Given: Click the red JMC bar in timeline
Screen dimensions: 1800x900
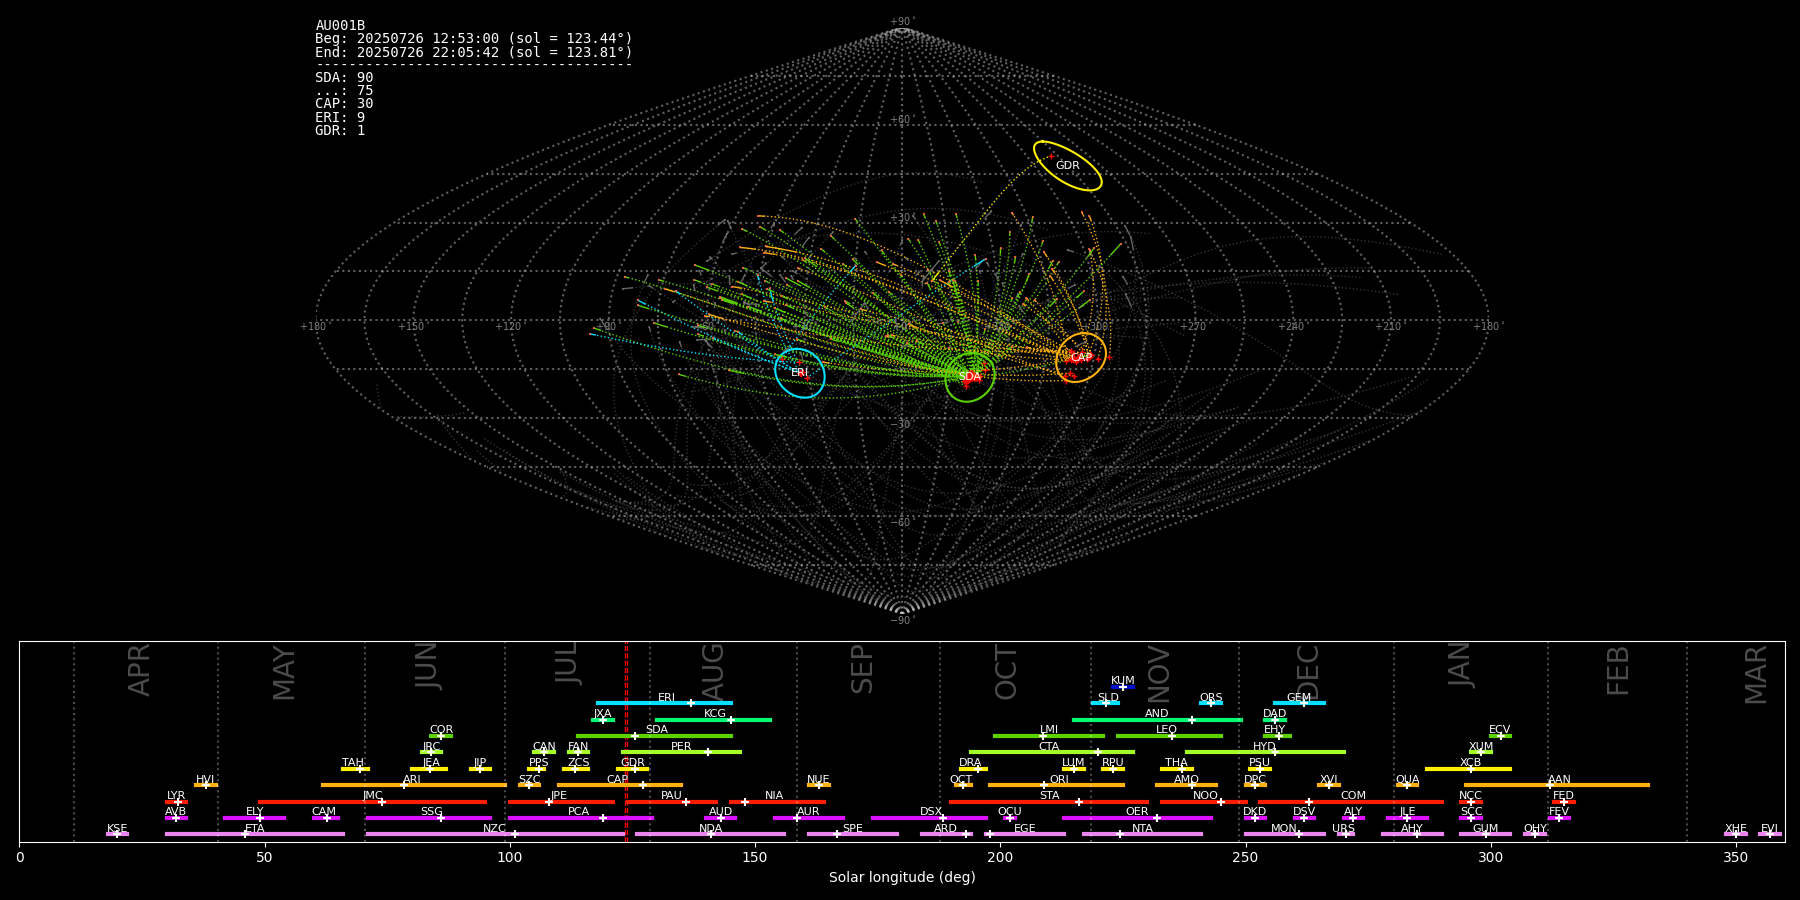Looking at the screenshot, I should click(x=372, y=802).
